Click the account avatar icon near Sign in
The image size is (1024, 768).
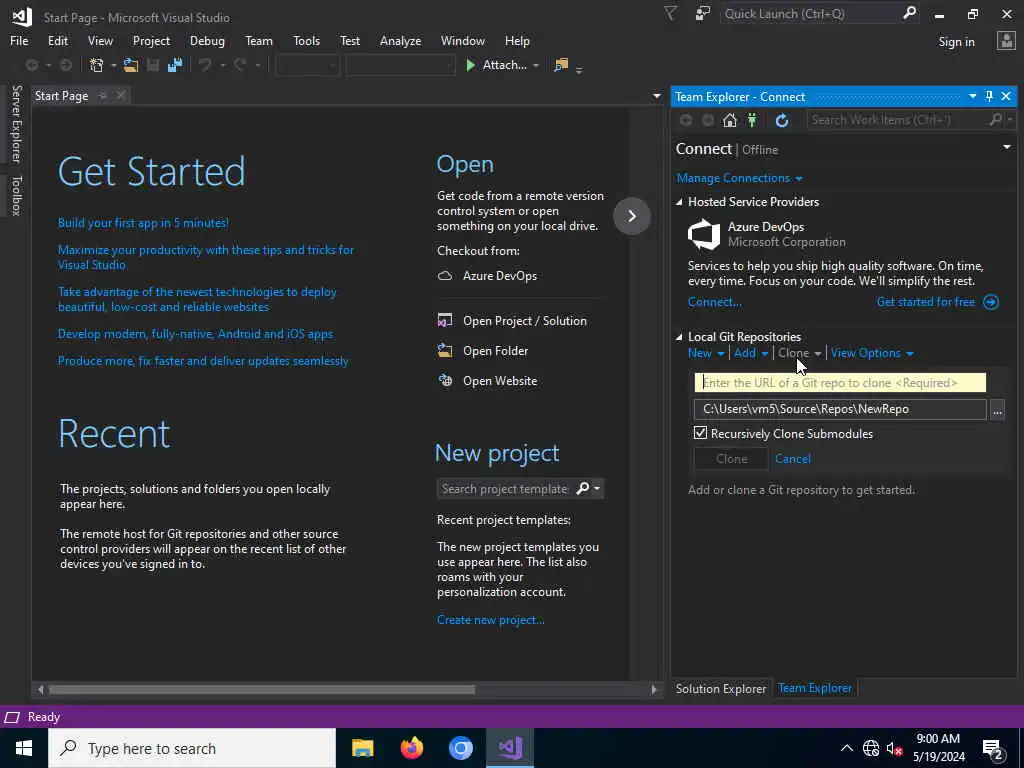pyautogui.click(x=1006, y=41)
